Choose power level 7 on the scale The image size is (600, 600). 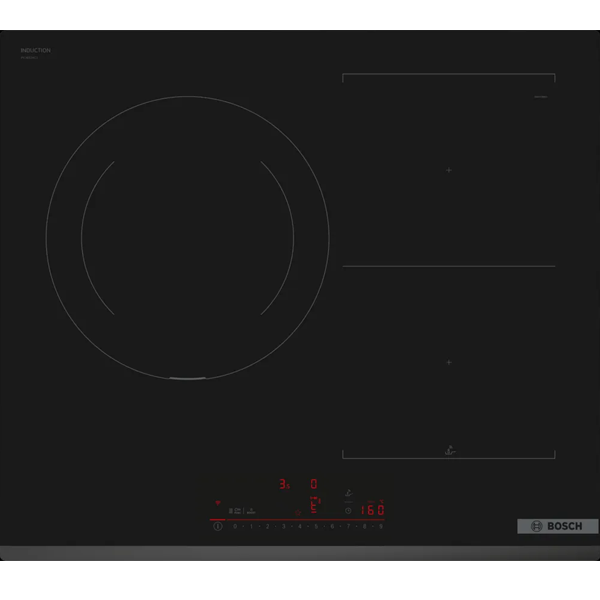(x=349, y=526)
